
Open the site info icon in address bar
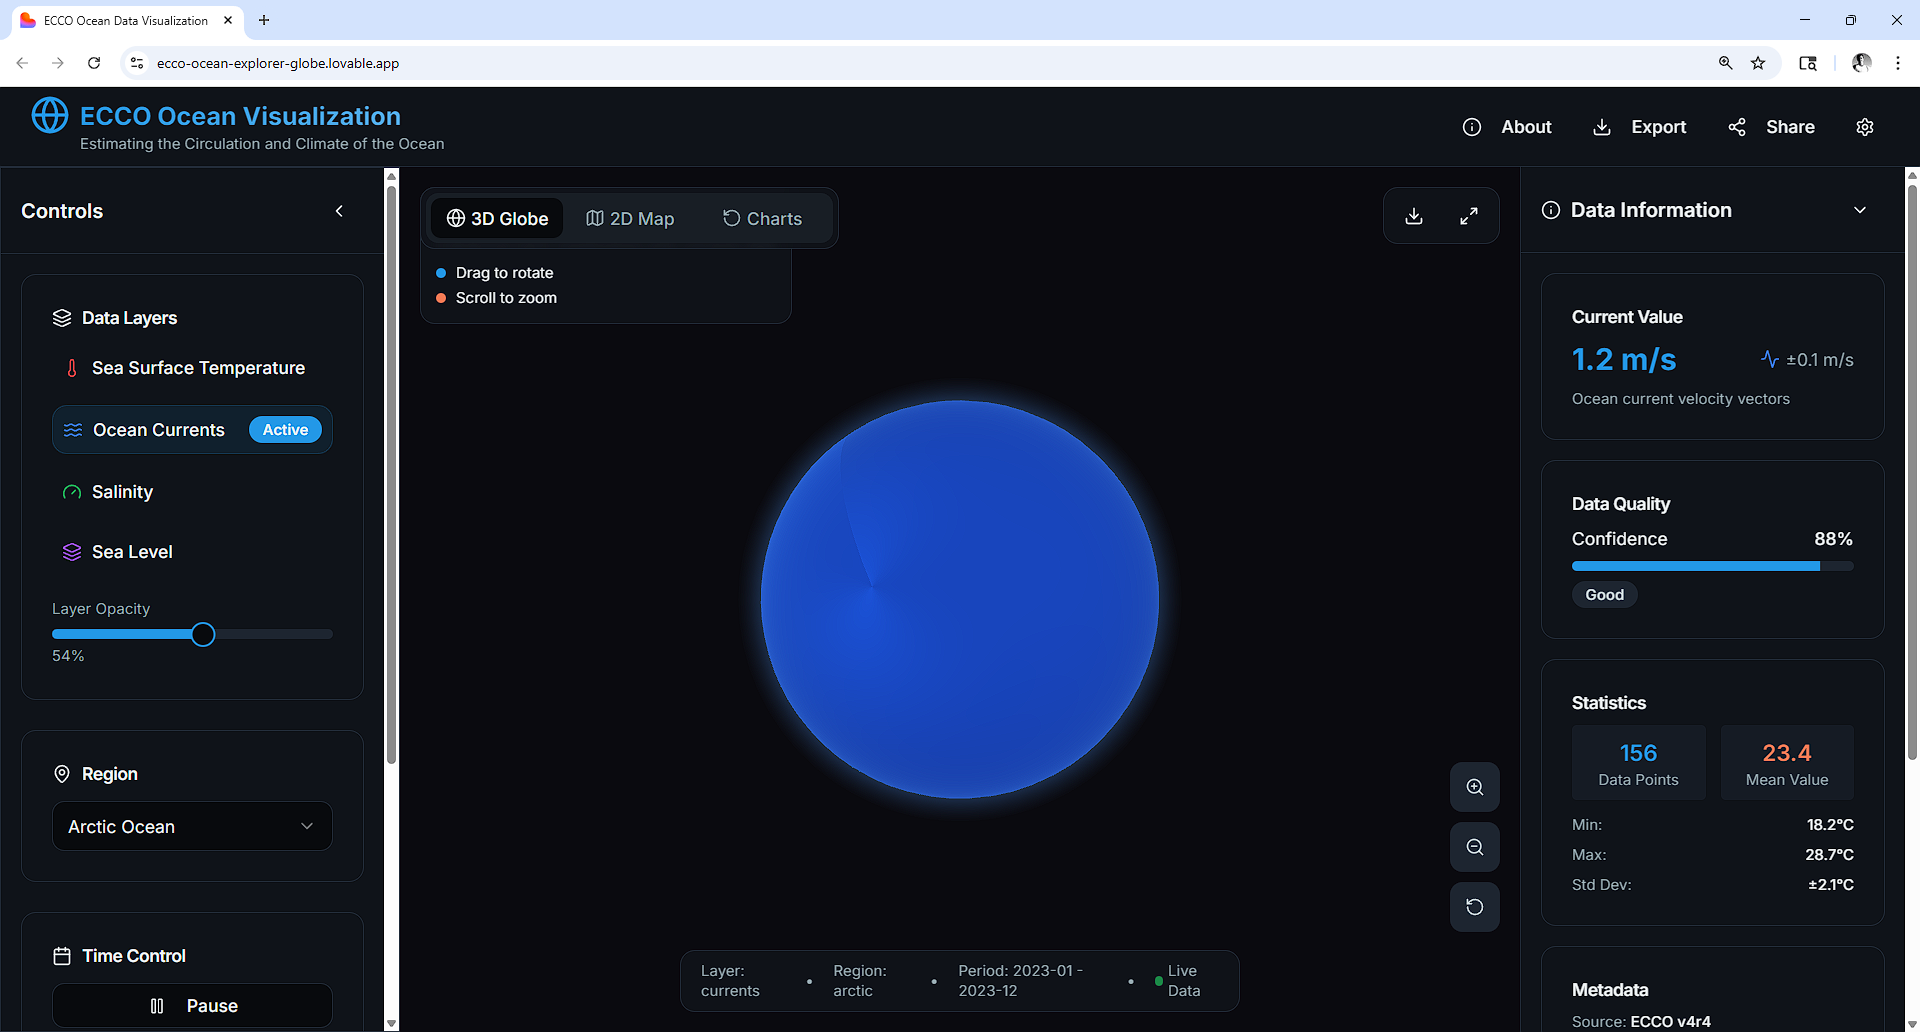click(137, 63)
